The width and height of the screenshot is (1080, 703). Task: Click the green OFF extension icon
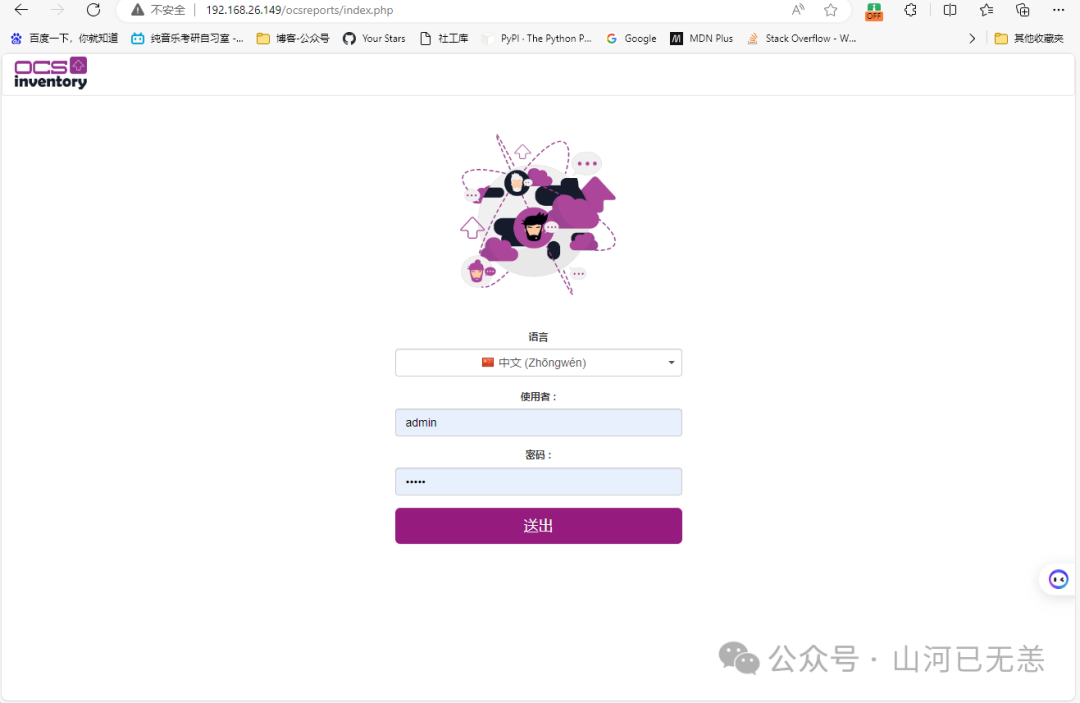[x=874, y=11]
